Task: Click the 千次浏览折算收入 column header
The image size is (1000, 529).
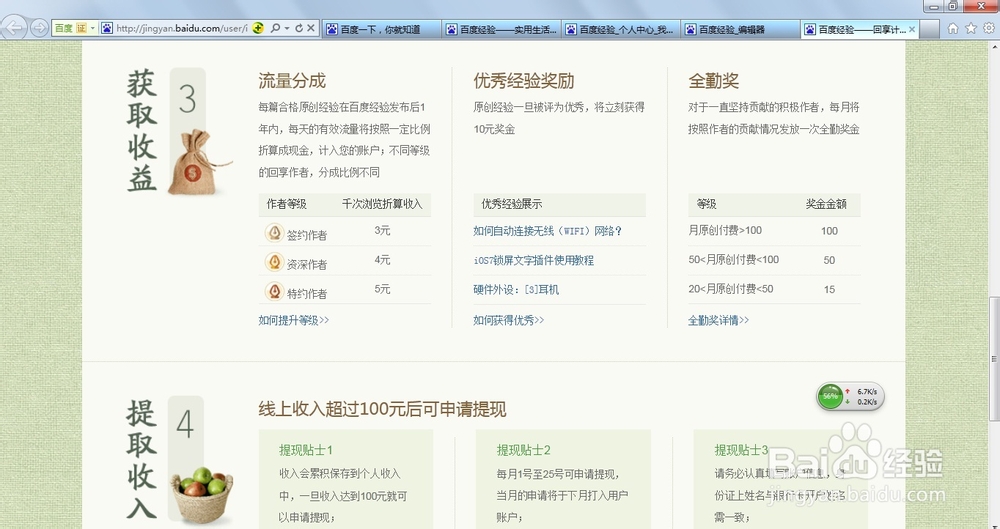Action: pos(382,204)
